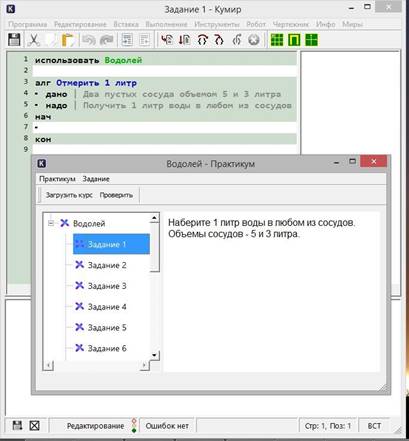The width and height of the screenshot is (409, 441).
Task: Click the crossed box icon in status bar
Action: pyautogui.click(x=35, y=425)
